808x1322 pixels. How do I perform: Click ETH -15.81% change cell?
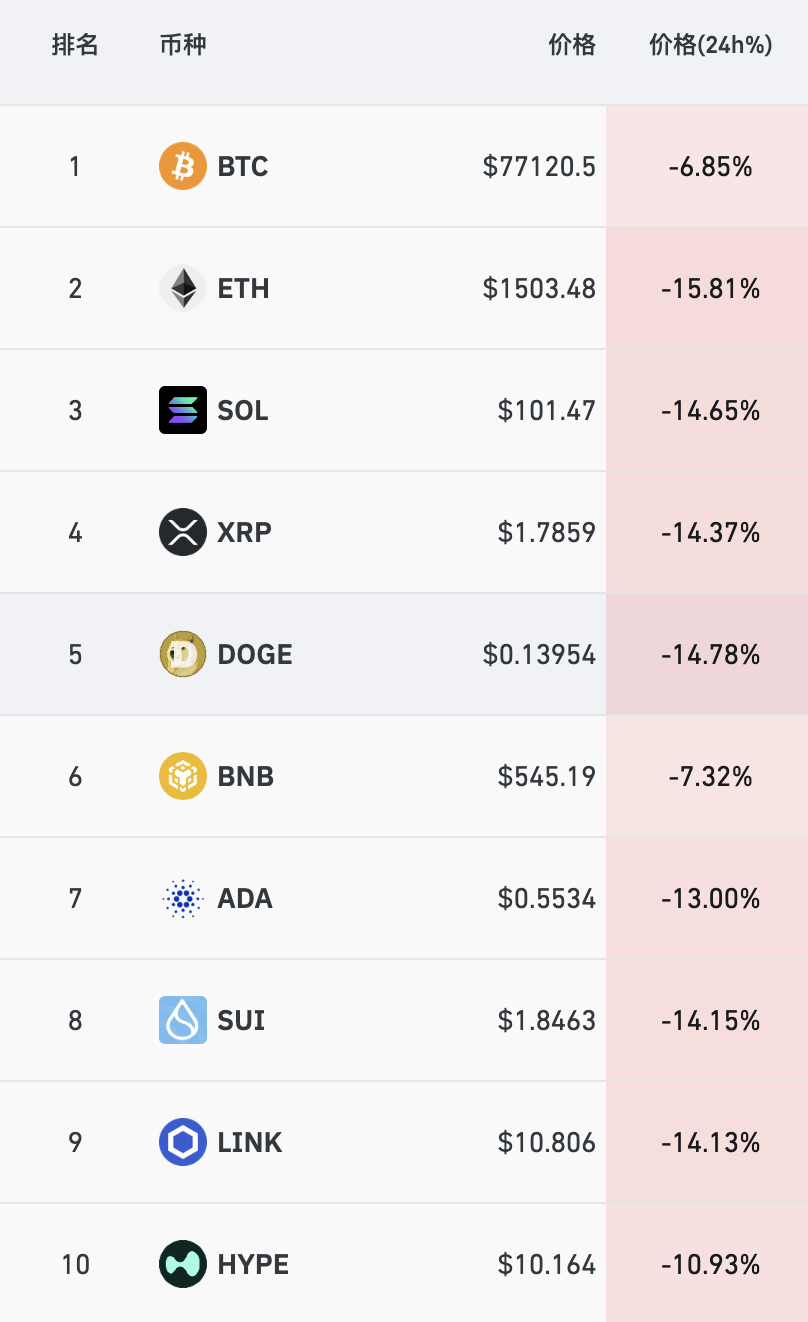[x=710, y=288]
